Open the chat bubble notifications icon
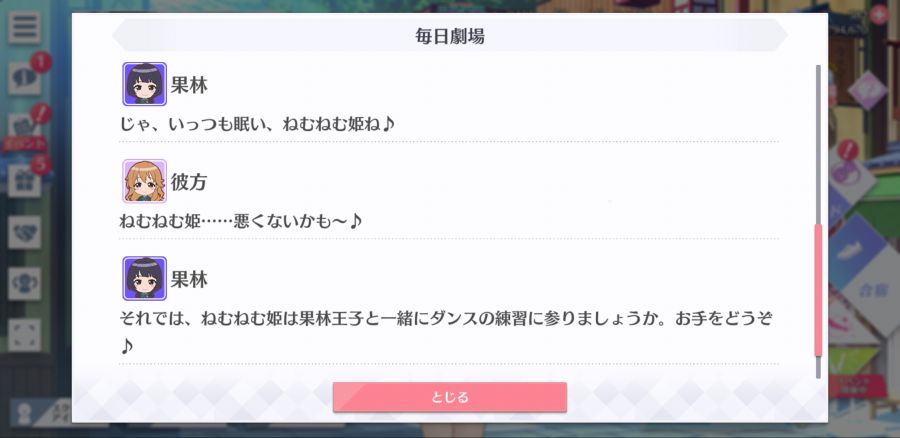 pyautogui.click(x=24, y=79)
